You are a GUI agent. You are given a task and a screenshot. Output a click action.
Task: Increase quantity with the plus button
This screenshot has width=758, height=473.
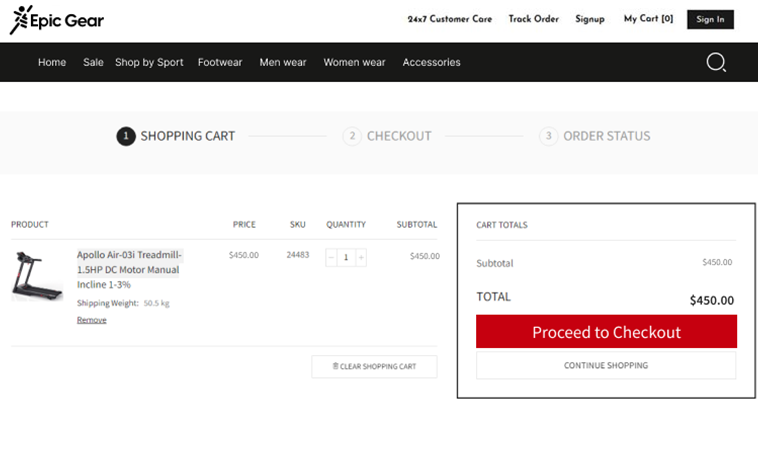(x=361, y=257)
